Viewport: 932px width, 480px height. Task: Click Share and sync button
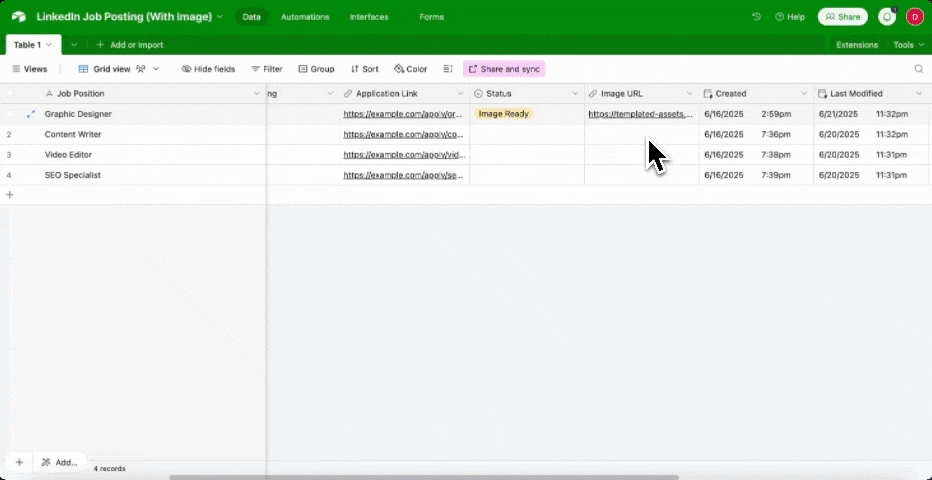tap(504, 69)
